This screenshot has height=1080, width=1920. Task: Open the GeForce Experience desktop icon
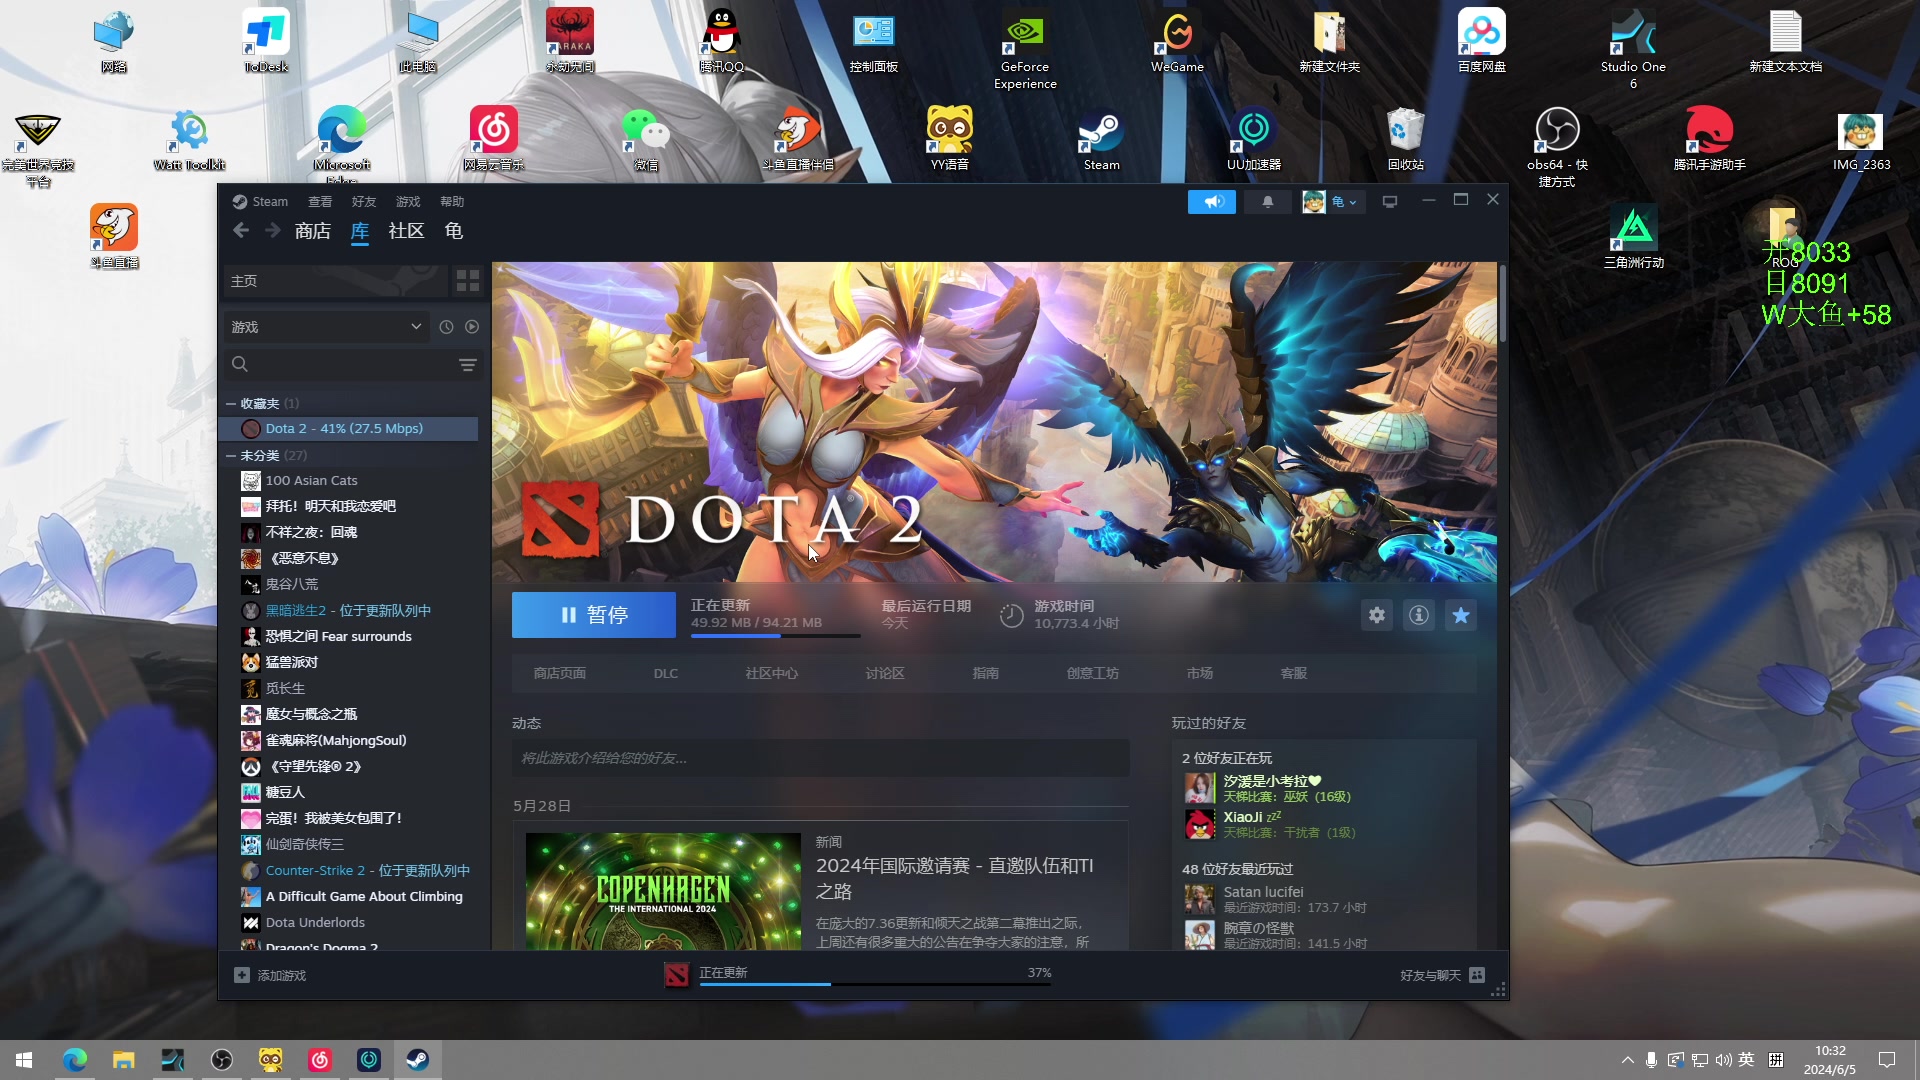click(x=1025, y=49)
